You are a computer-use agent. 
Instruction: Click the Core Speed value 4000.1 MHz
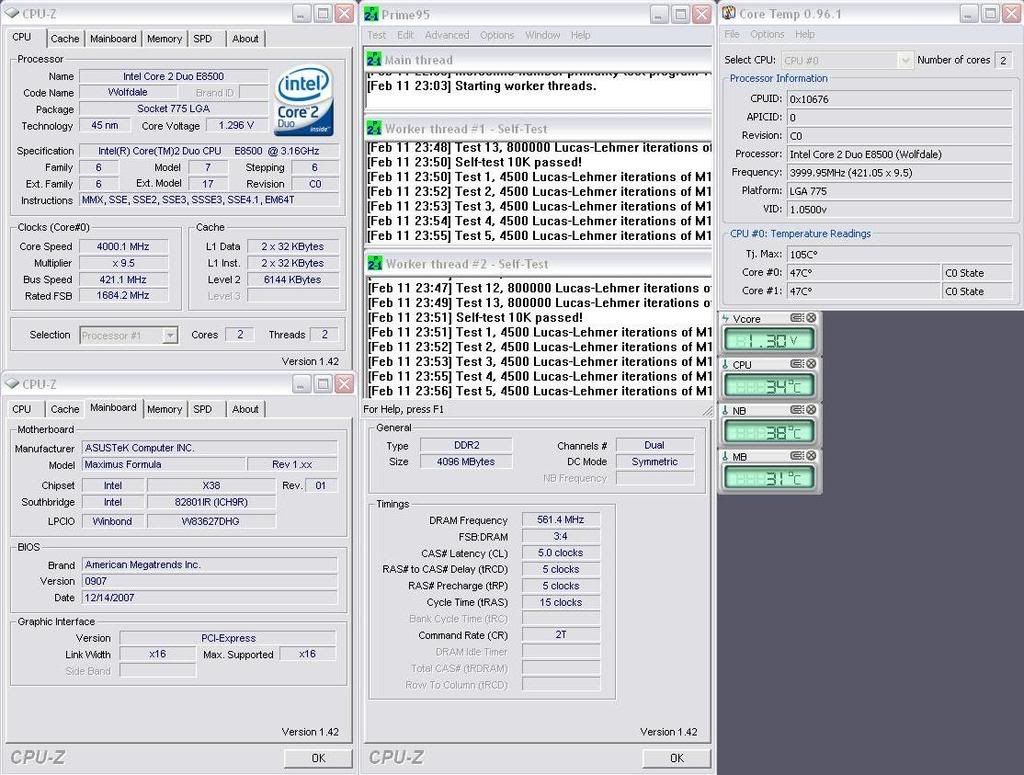click(x=123, y=247)
